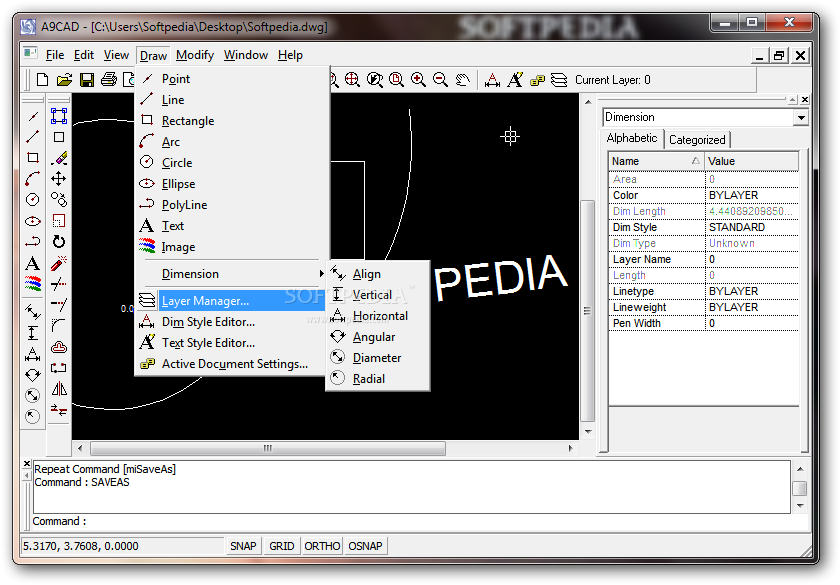Click the document settings toolbar icon
The width and height of the screenshot is (840, 585).
pyautogui.click(x=537, y=80)
